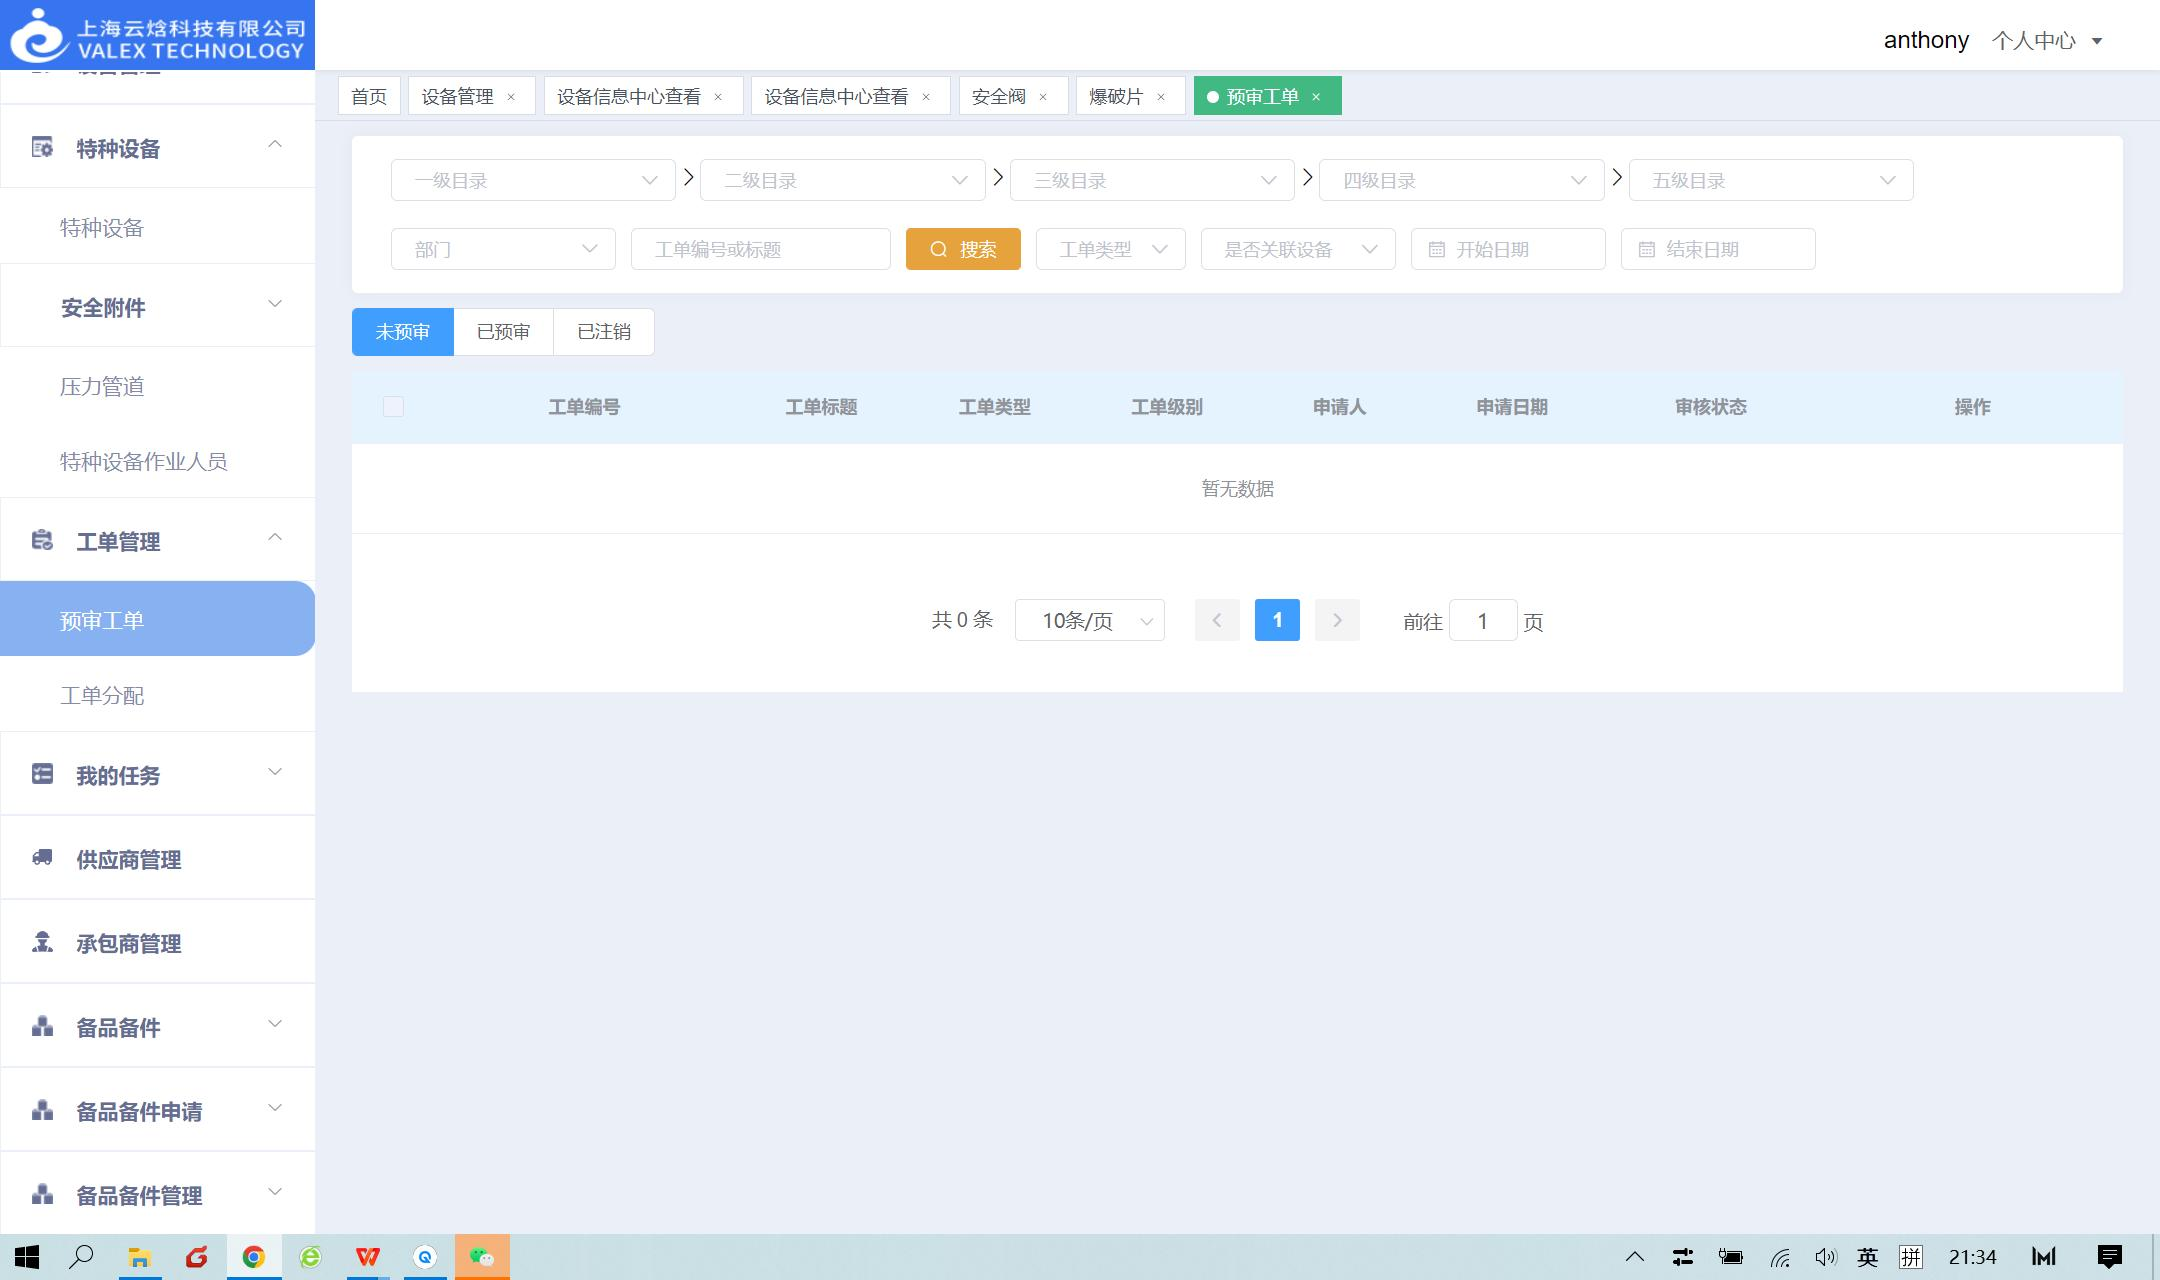Viewport: 2160px width, 1280px height.
Task: Click the orange 搜索 button
Action: 963,249
